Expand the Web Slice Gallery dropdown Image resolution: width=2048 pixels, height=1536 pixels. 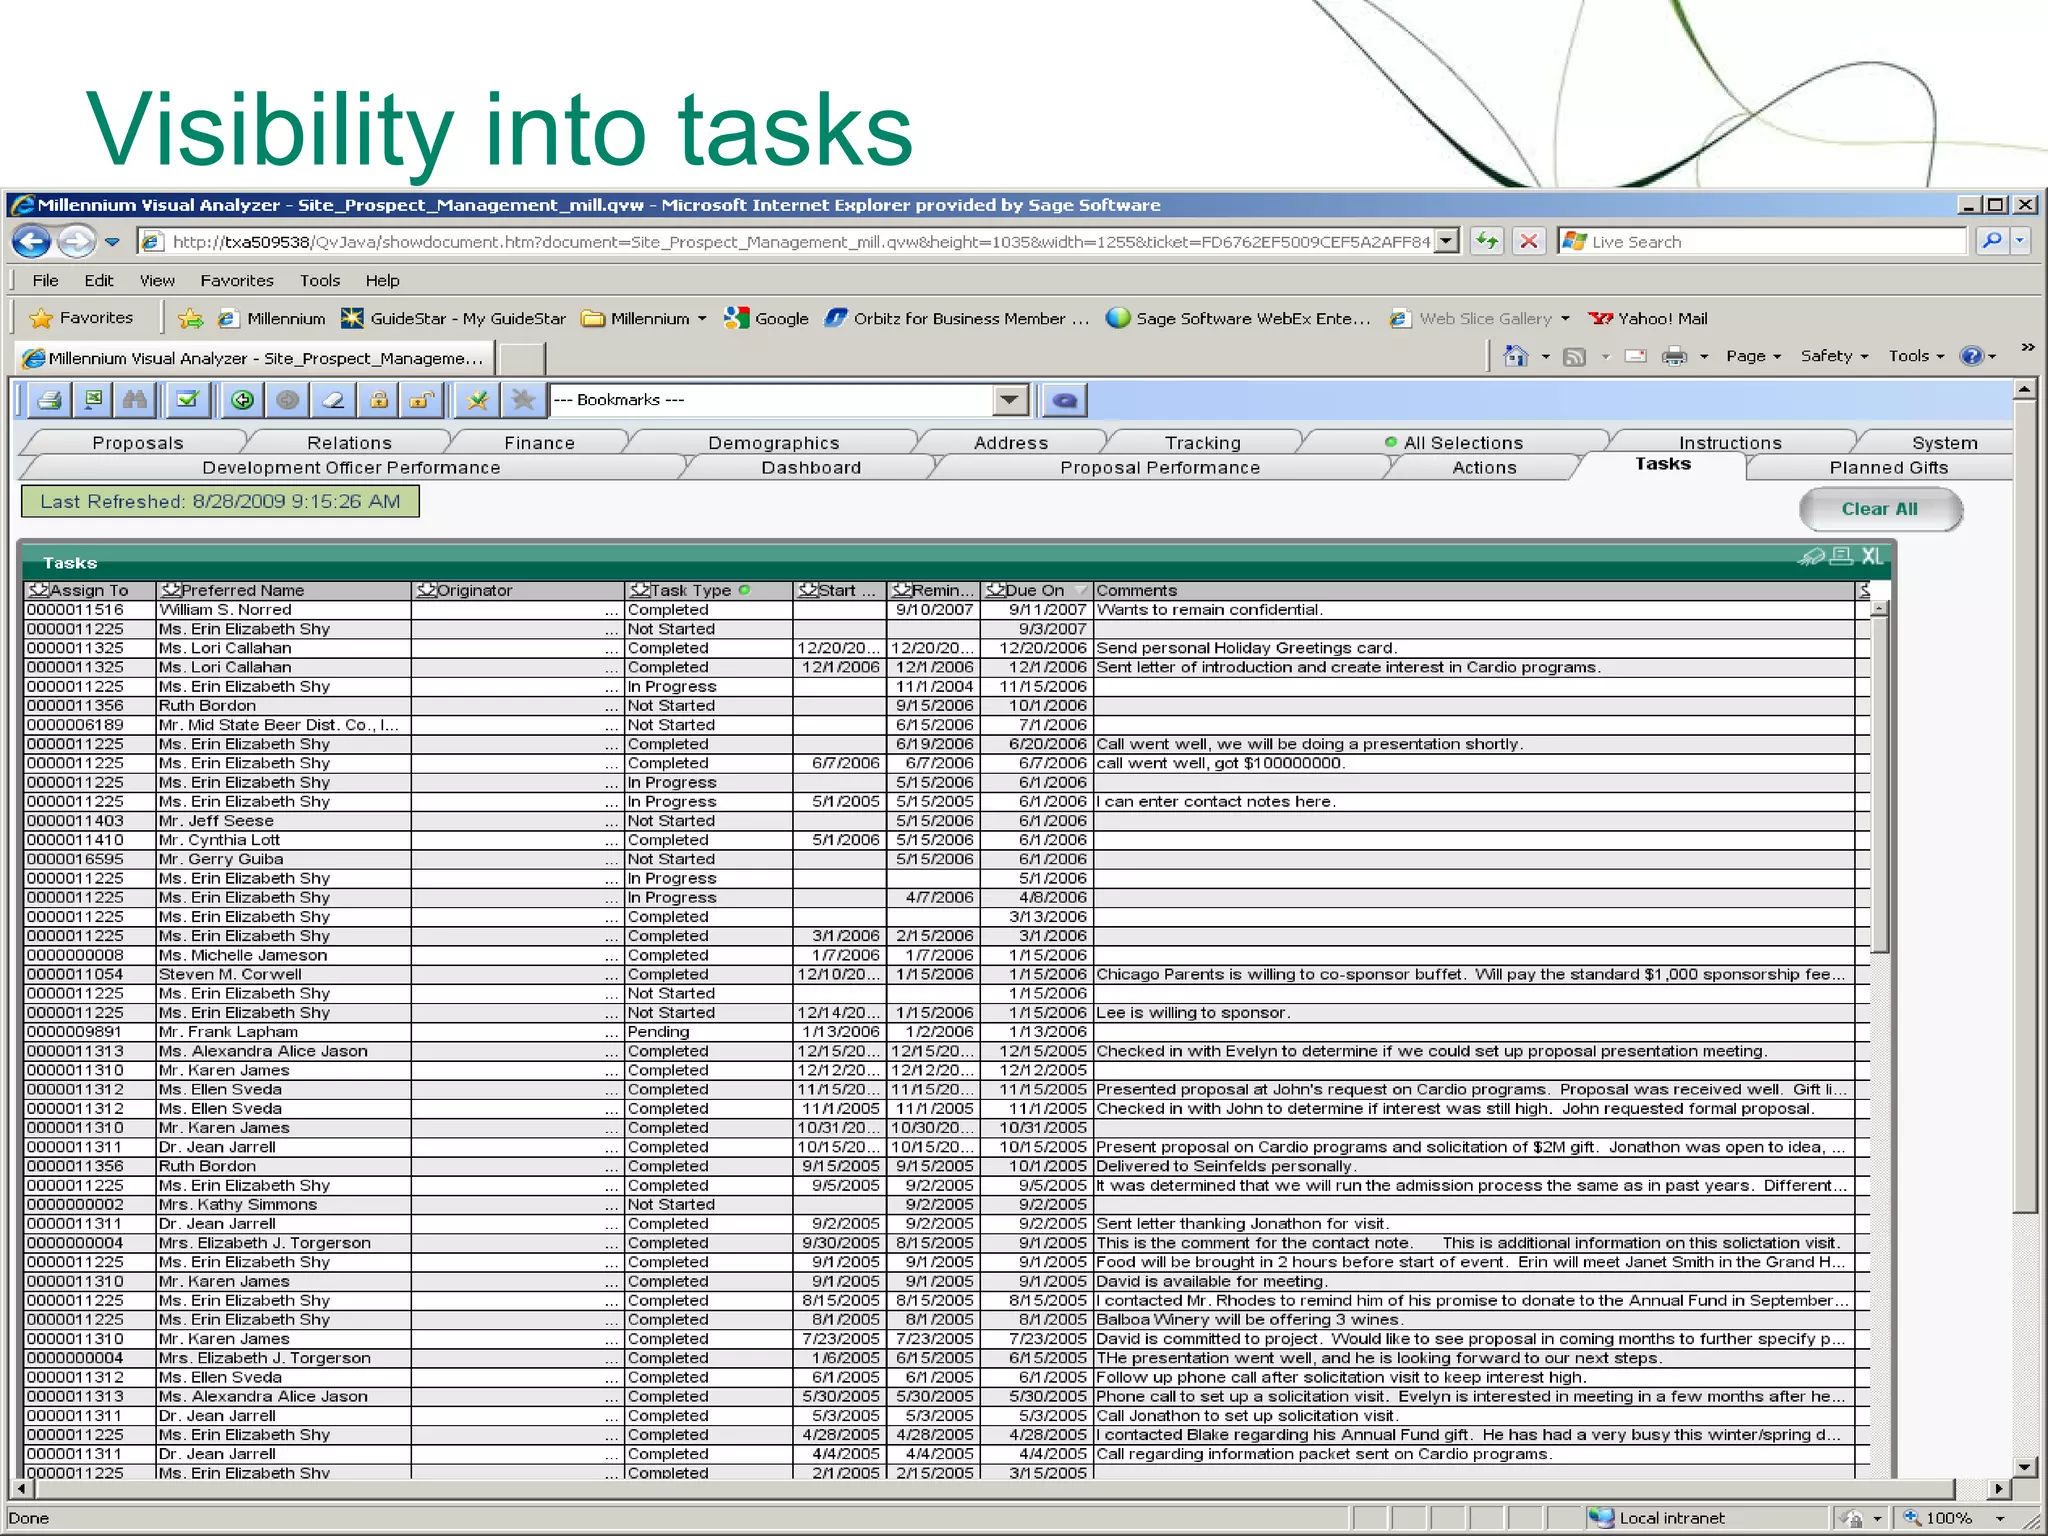pyautogui.click(x=1565, y=319)
